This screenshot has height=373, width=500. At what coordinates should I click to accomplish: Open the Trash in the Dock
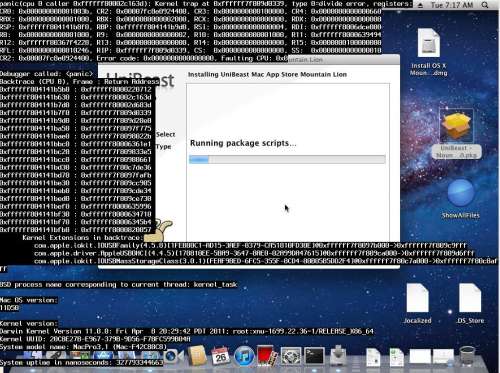tap(467, 356)
